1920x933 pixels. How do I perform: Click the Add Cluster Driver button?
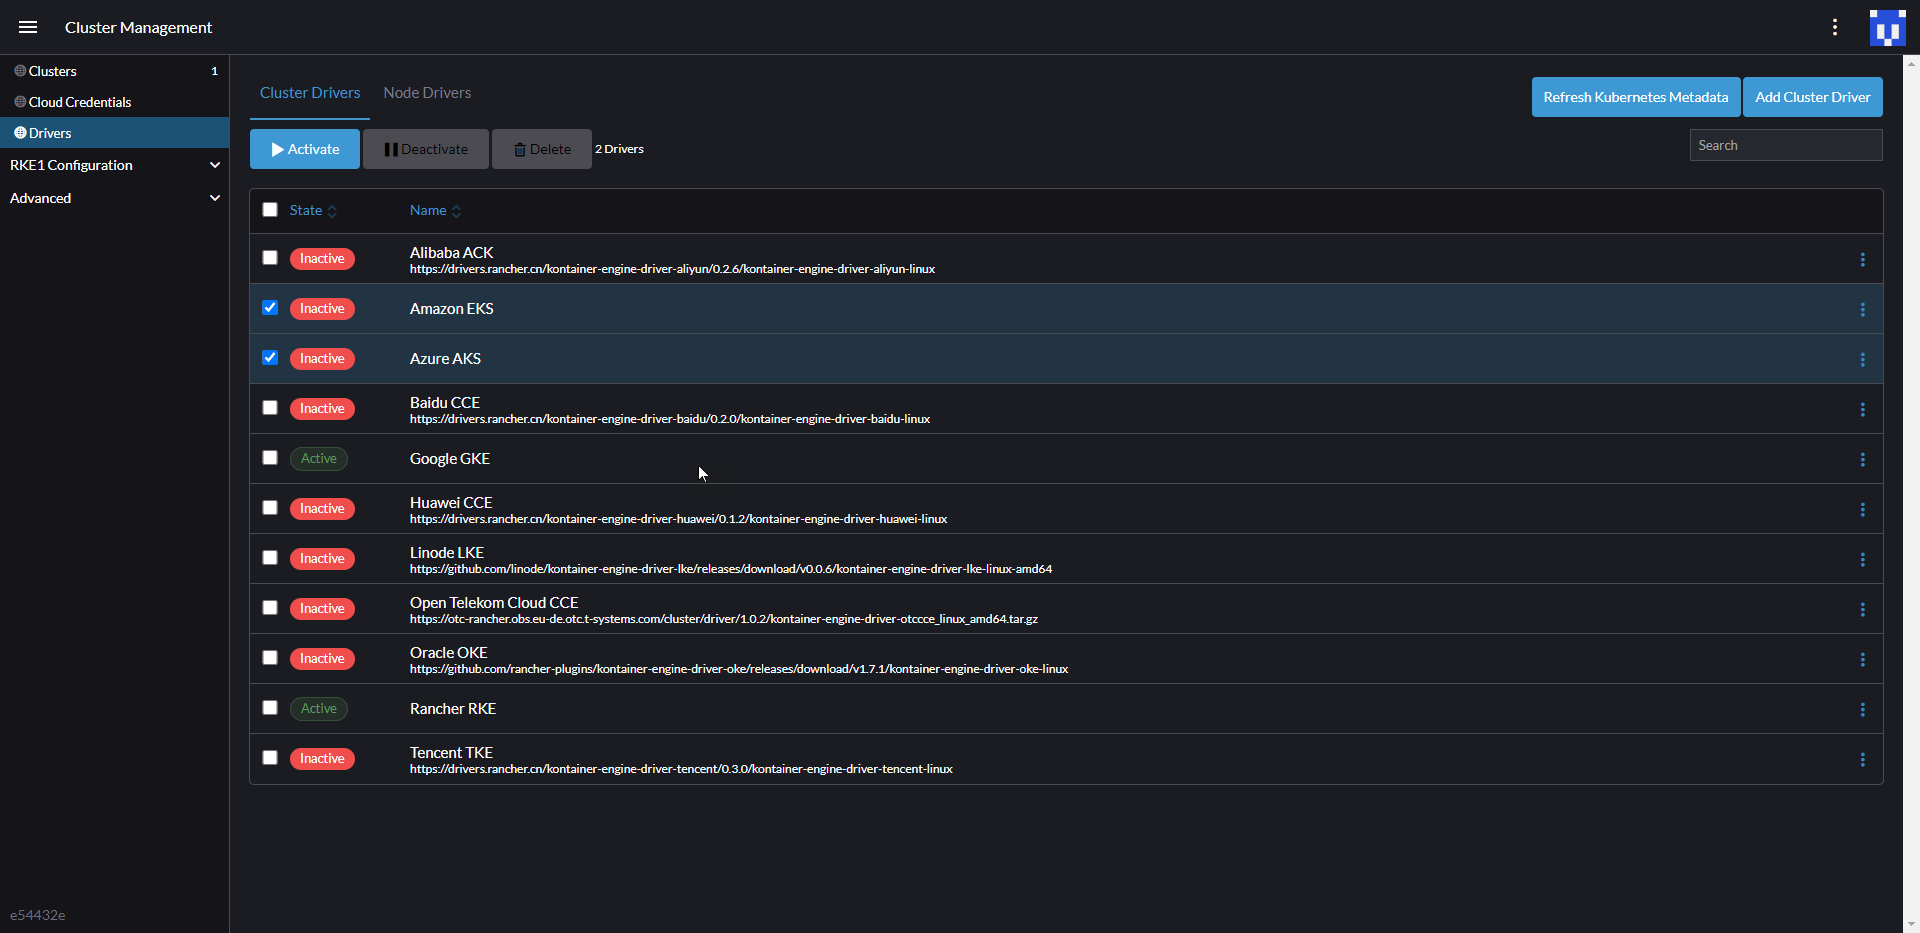(x=1812, y=96)
